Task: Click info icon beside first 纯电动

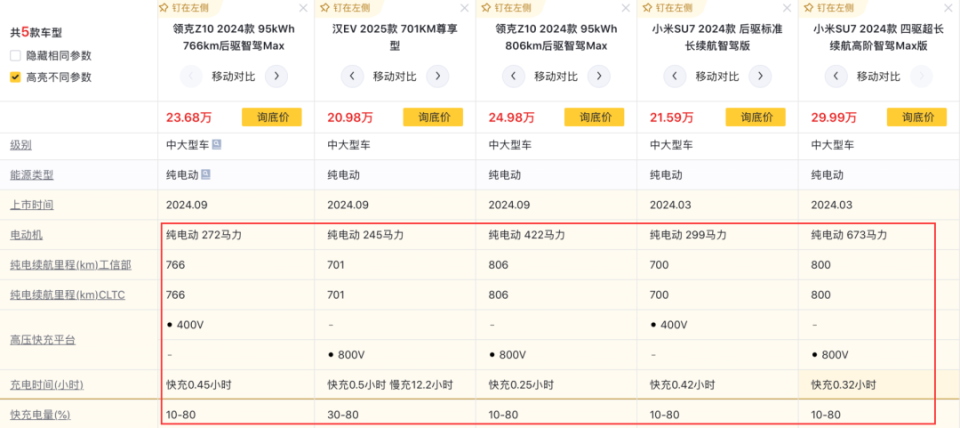Action: coord(206,174)
